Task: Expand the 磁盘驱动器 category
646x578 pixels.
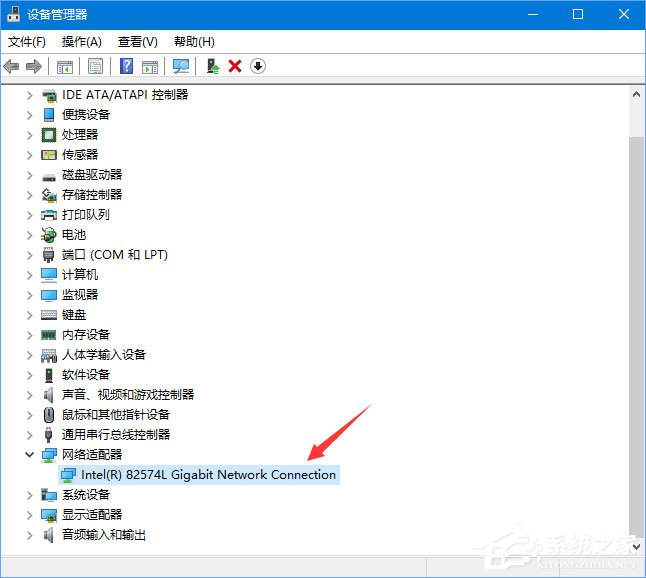Action: 30,175
